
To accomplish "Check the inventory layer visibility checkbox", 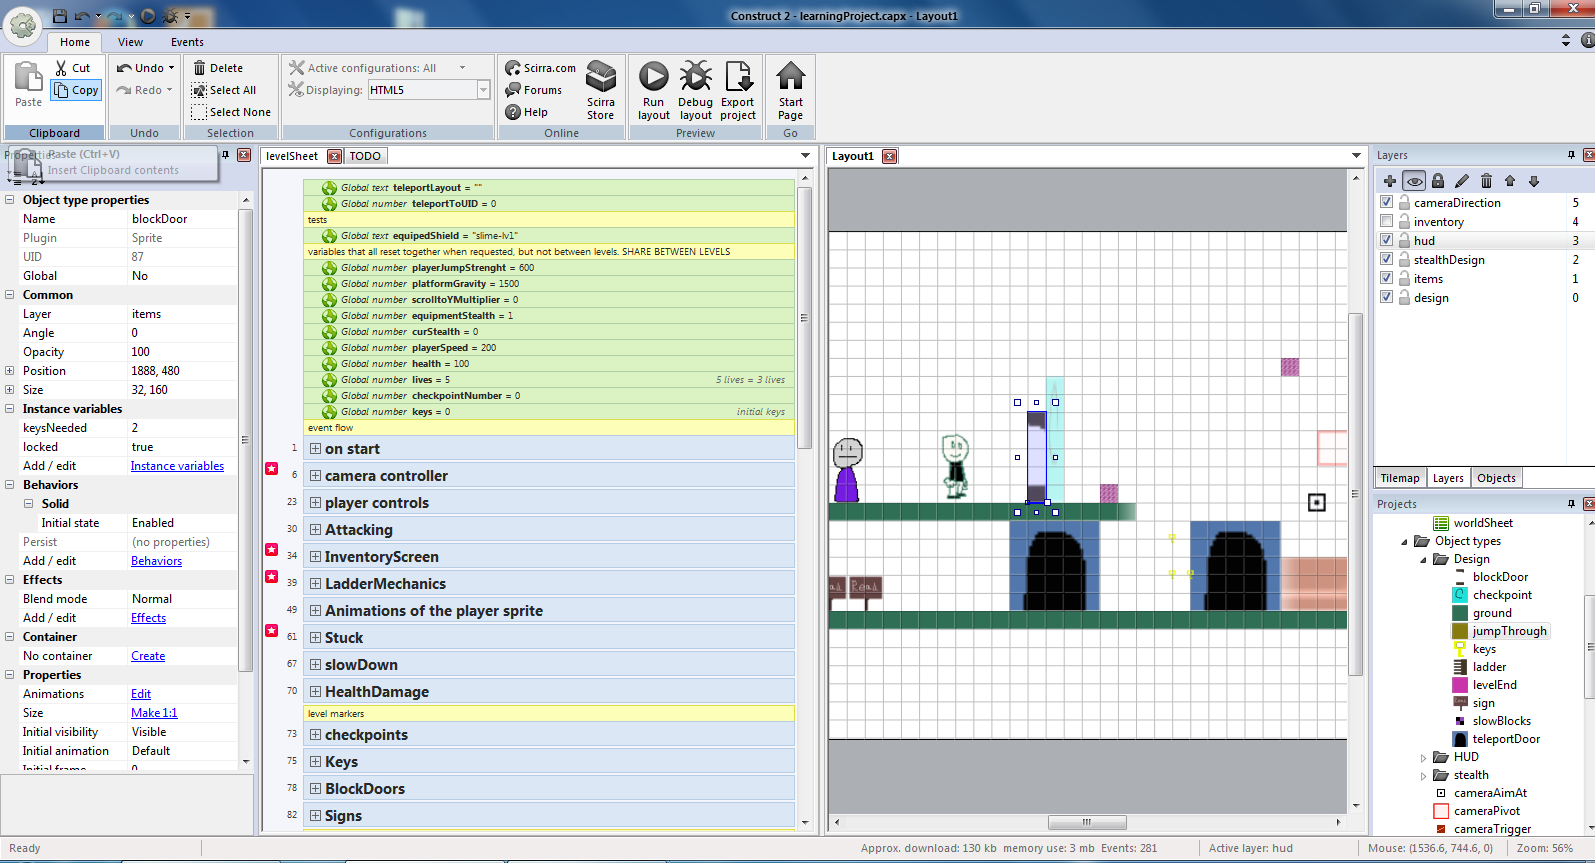I will [1386, 221].
